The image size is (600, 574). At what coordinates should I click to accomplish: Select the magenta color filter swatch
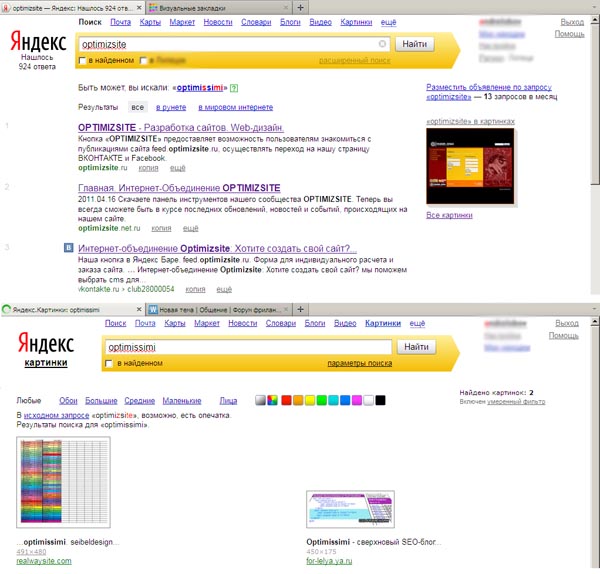click(x=357, y=400)
